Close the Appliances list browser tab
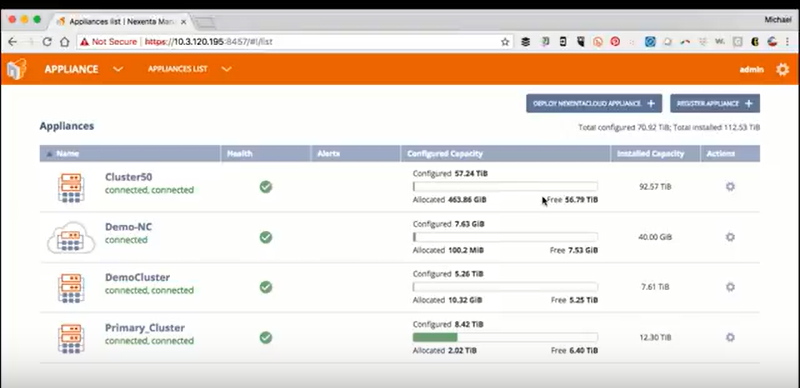The width and height of the screenshot is (800, 388). tap(184, 22)
